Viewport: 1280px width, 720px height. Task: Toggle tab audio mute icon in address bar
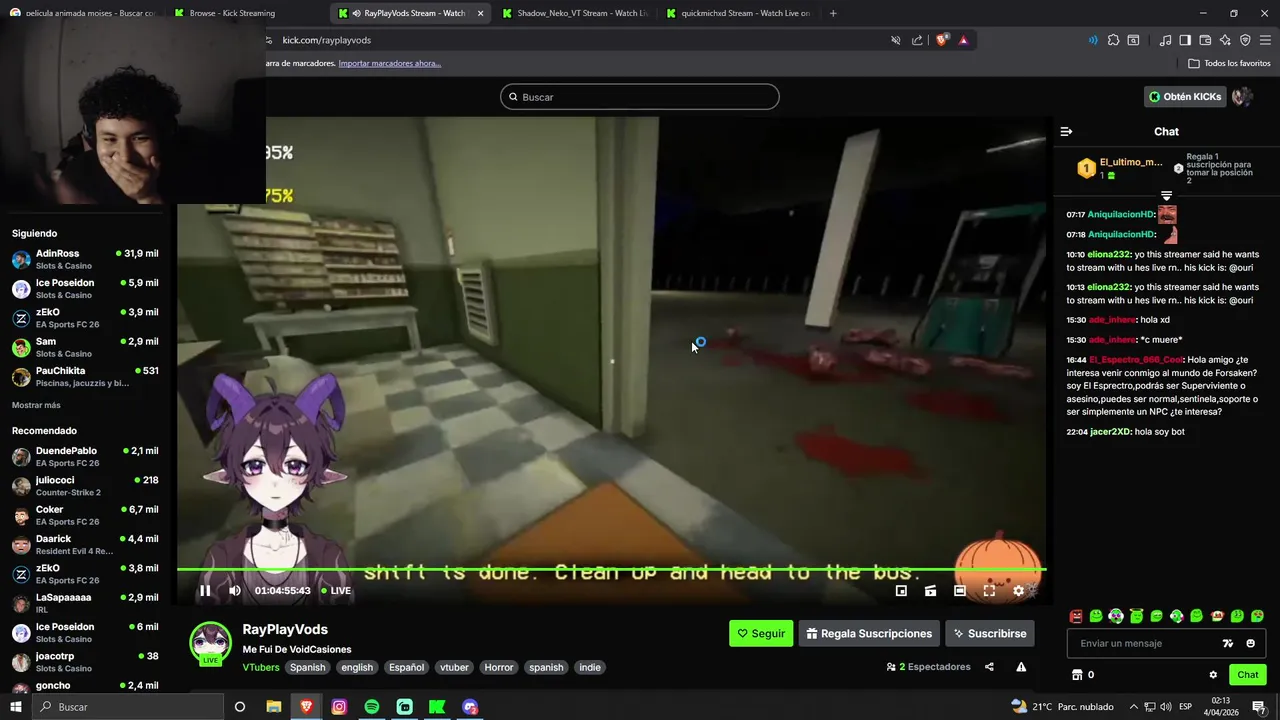coord(896,40)
